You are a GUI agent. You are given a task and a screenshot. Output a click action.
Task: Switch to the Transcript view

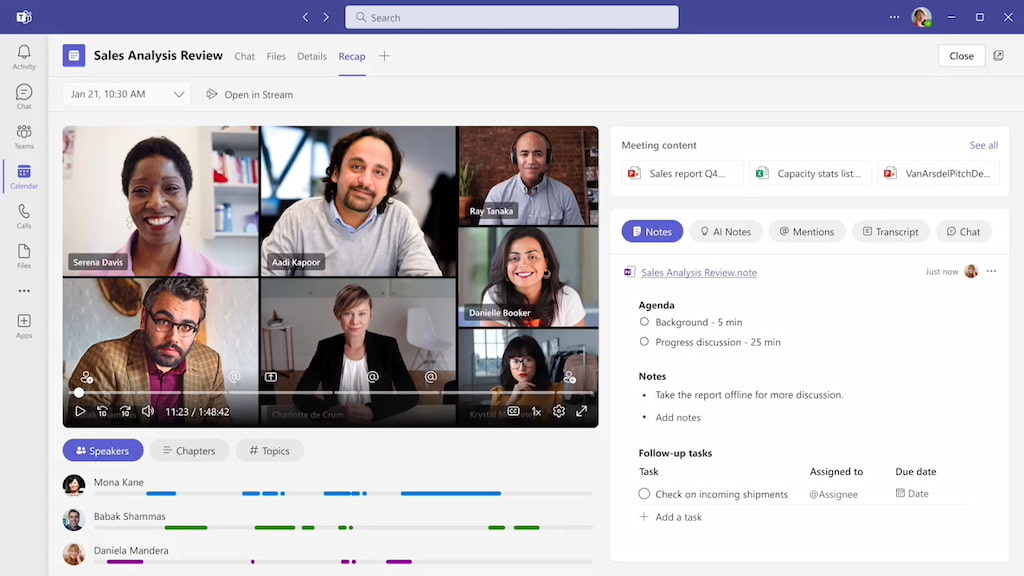(x=890, y=231)
